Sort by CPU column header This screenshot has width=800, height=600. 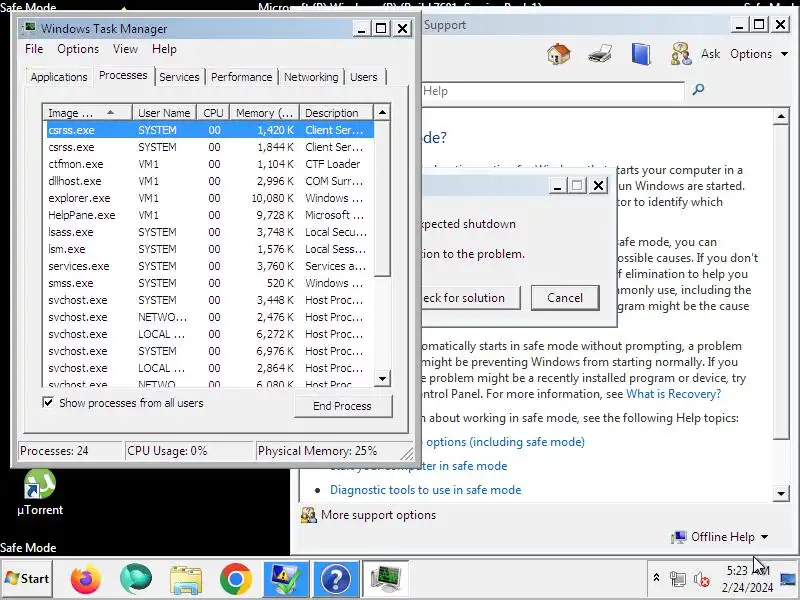tap(213, 112)
